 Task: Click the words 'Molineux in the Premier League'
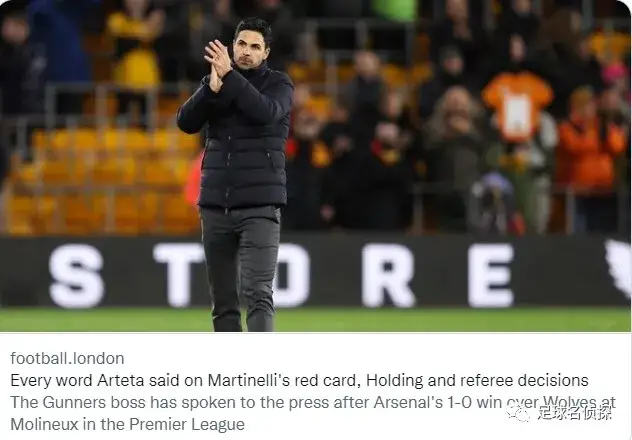pos(127,424)
